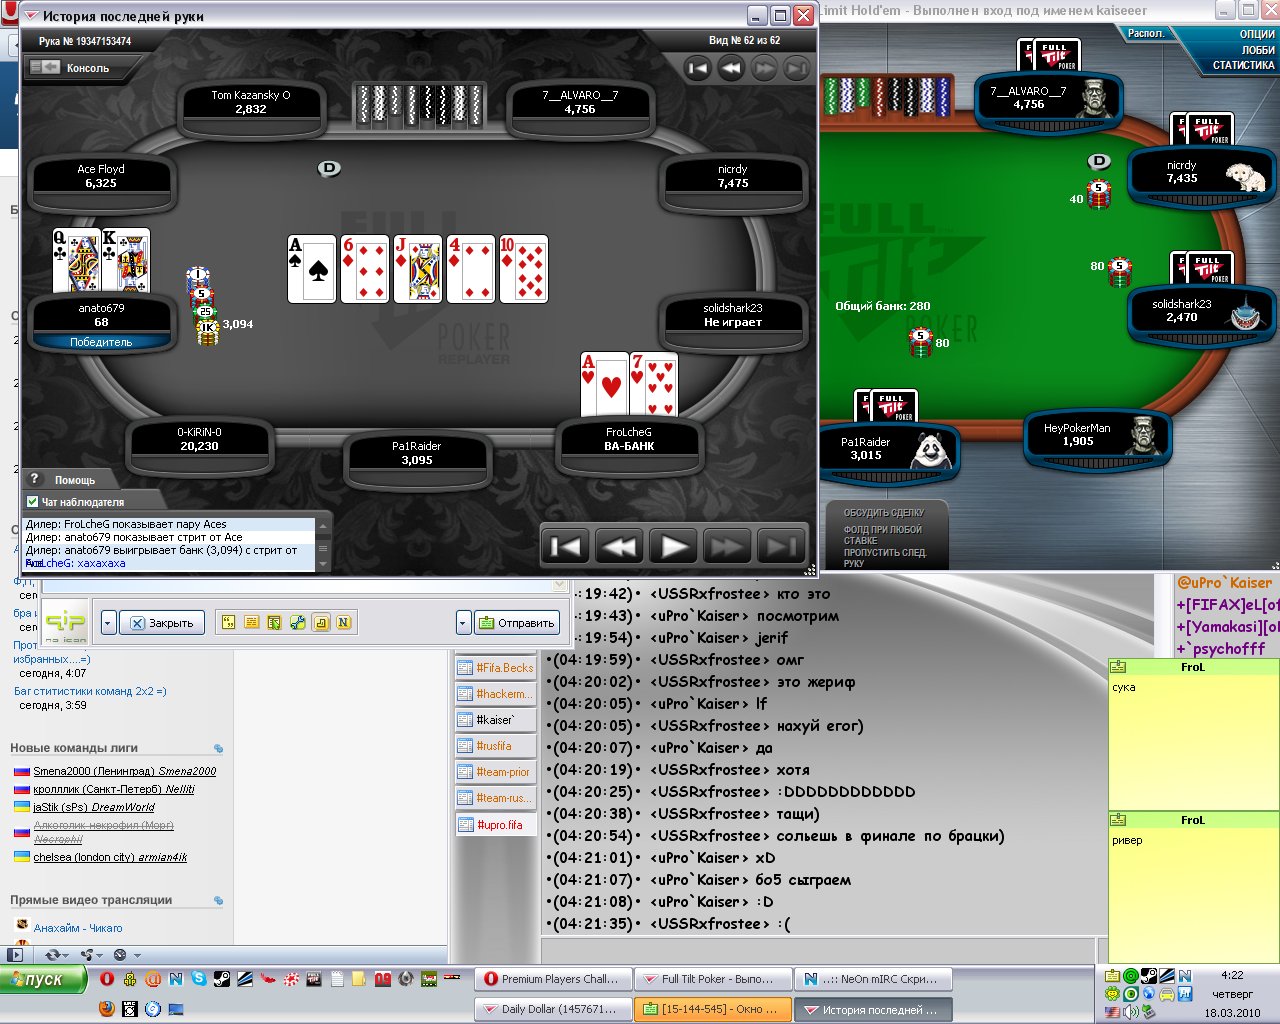Skip to beginning using bottom replayer control

tap(565, 546)
